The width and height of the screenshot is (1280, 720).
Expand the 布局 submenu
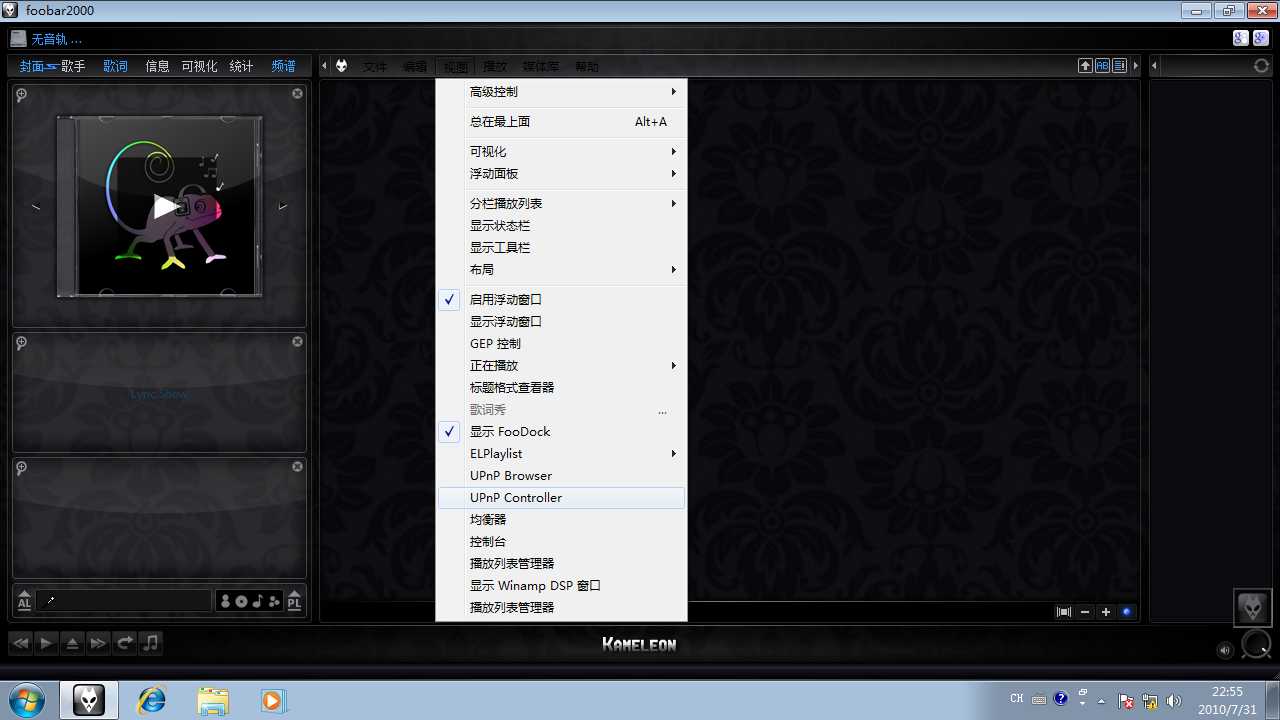point(561,269)
